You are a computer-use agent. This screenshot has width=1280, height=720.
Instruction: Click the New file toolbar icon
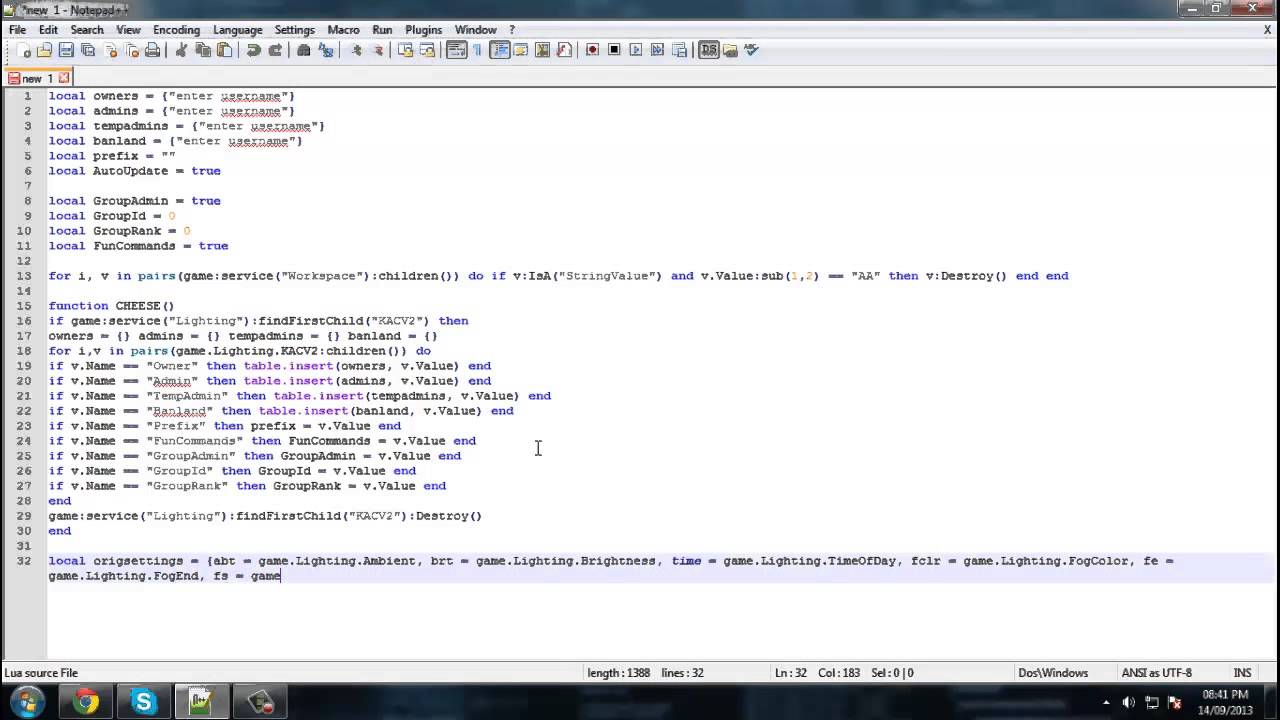[23, 50]
